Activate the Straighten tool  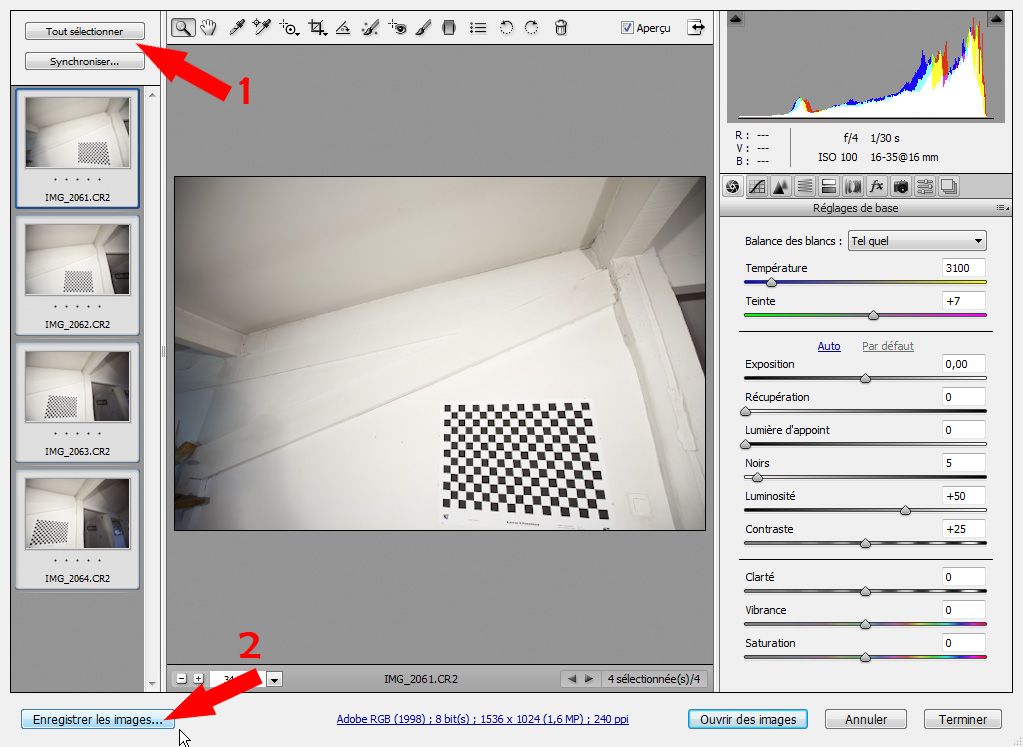(x=343, y=27)
